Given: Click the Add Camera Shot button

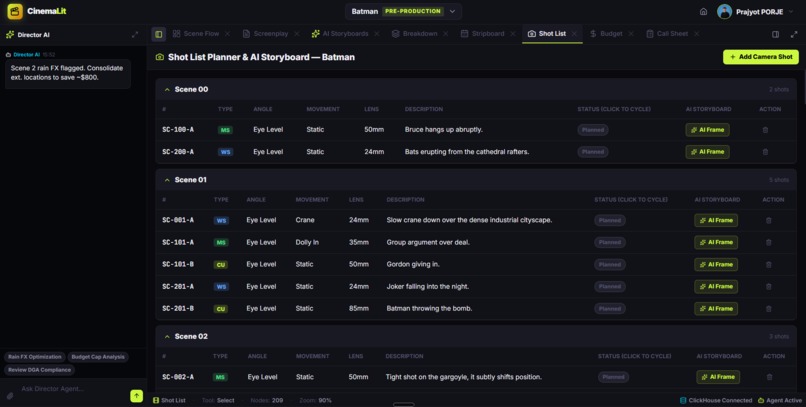Looking at the screenshot, I should 761,57.
